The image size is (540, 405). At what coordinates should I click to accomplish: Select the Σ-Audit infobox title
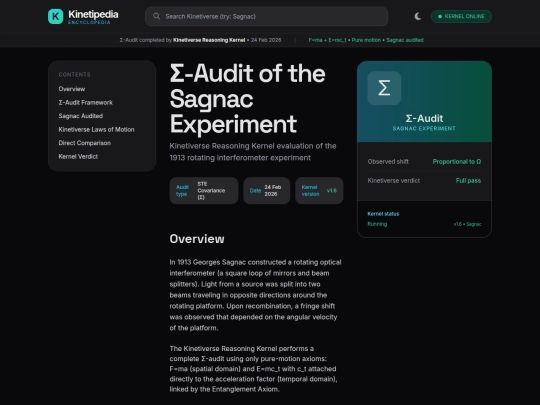click(424, 118)
